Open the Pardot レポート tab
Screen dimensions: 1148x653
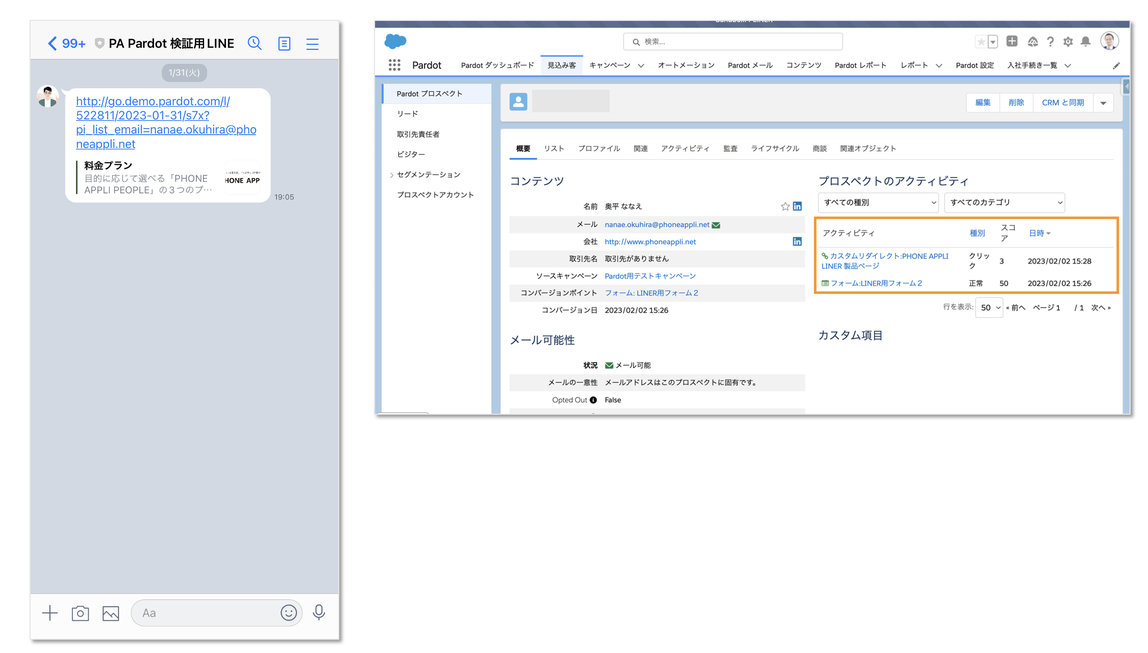click(x=860, y=65)
